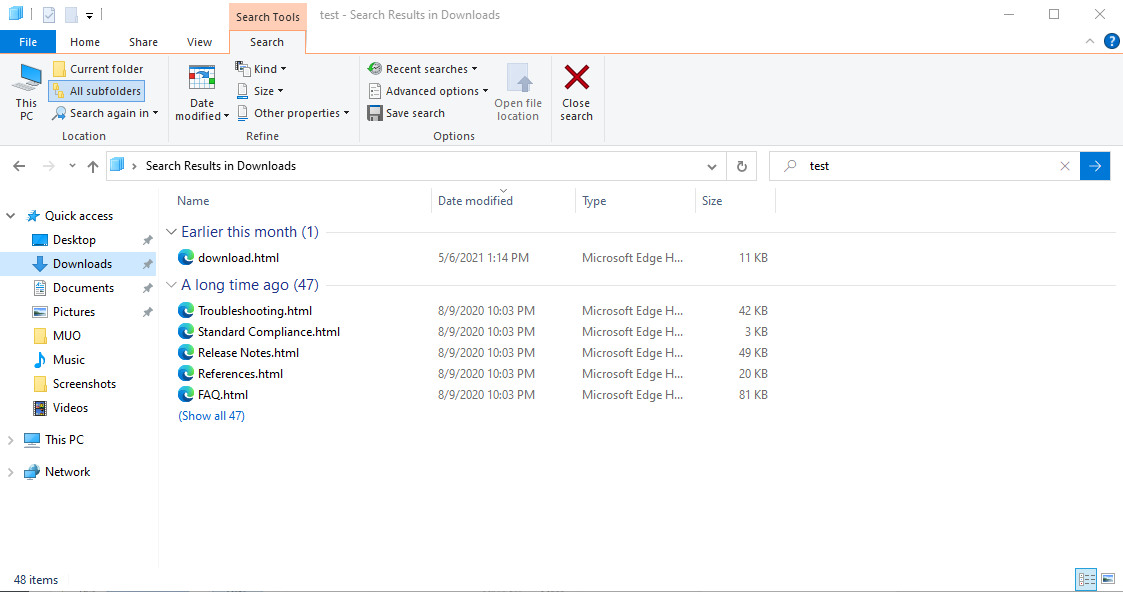Image resolution: width=1123 pixels, height=592 pixels.
Task: Clear search text with X
Action: (1065, 166)
